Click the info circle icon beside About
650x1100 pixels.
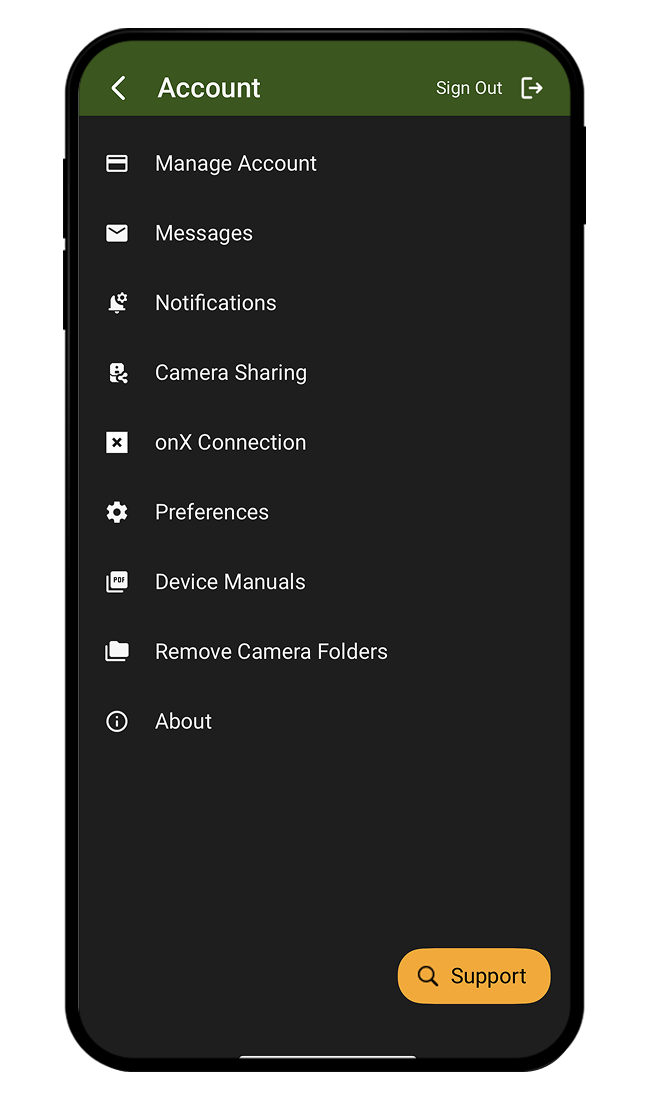[117, 721]
